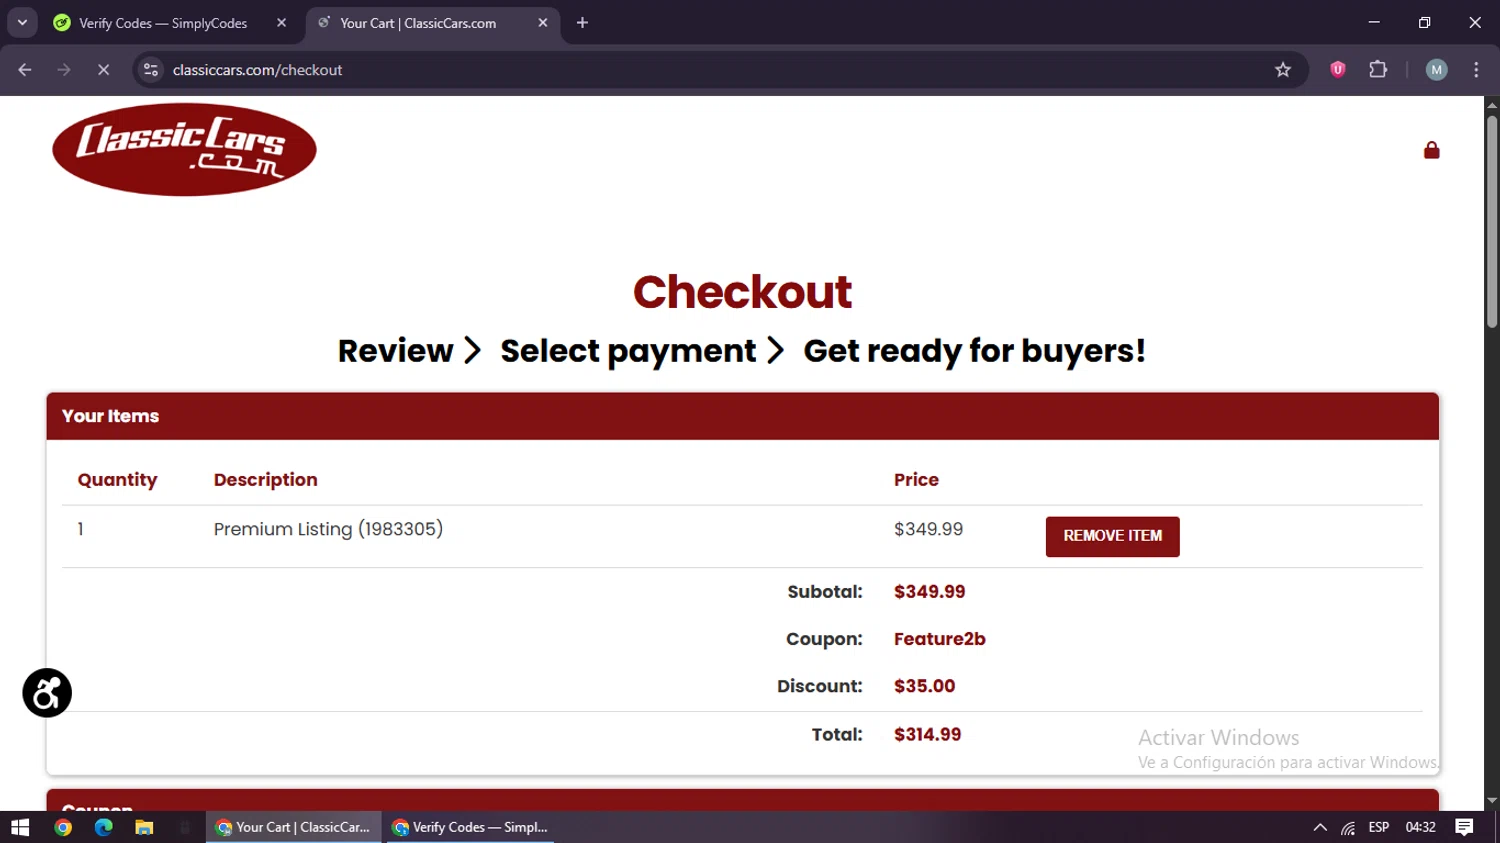Open Microsoft Edge from the taskbar
This screenshot has width=1500, height=843.
coord(103,827)
